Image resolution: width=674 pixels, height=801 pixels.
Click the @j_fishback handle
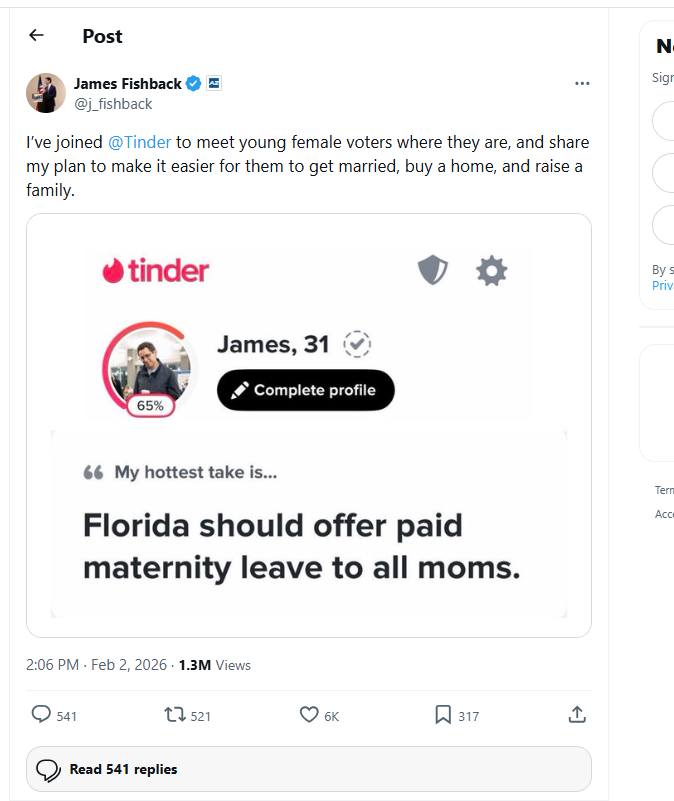point(113,103)
